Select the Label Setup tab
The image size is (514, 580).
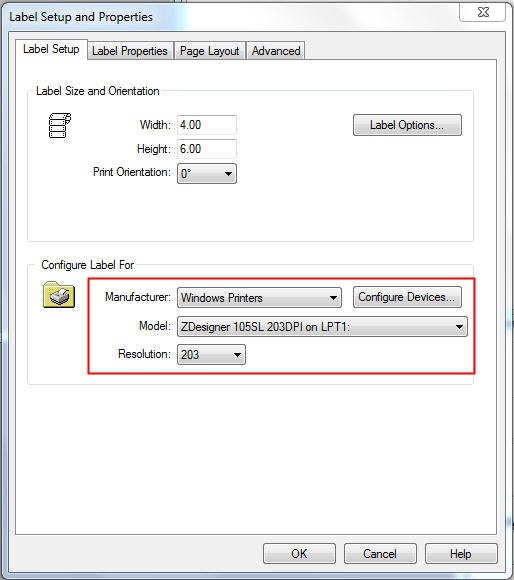click(51, 49)
